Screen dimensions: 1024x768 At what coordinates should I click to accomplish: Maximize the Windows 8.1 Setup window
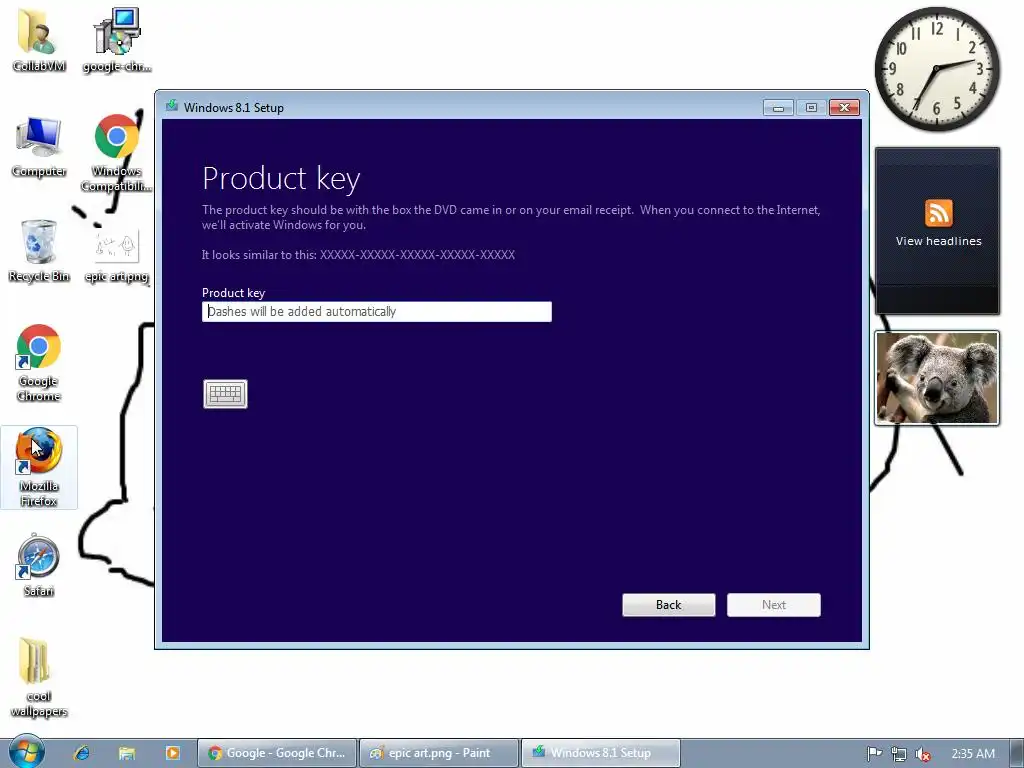click(811, 108)
